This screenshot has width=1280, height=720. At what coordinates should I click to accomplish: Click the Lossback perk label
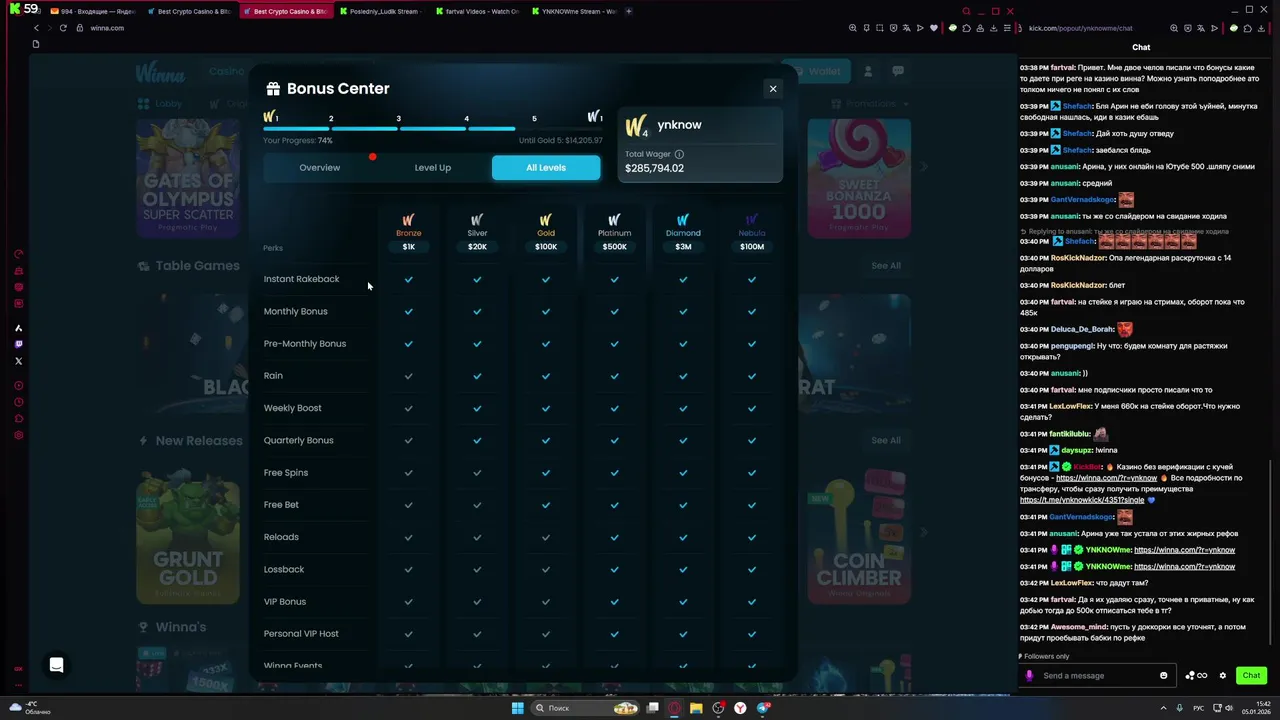pyautogui.click(x=283, y=569)
